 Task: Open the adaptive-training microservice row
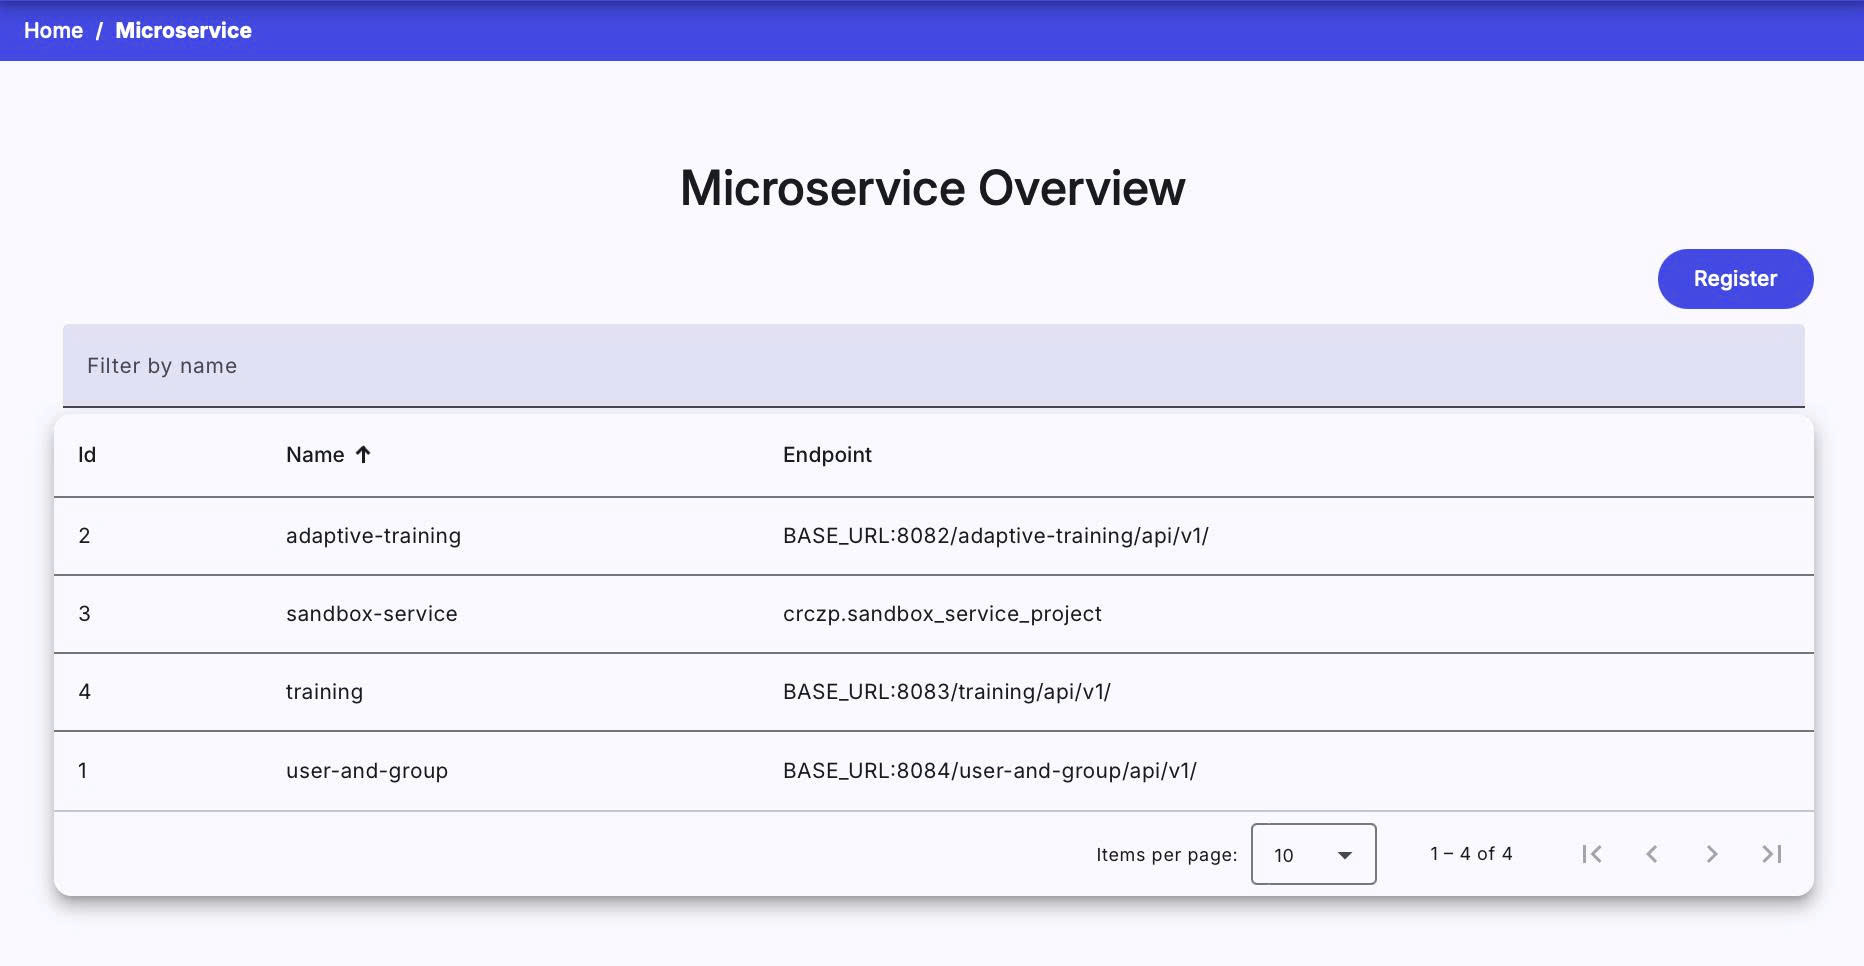373,536
